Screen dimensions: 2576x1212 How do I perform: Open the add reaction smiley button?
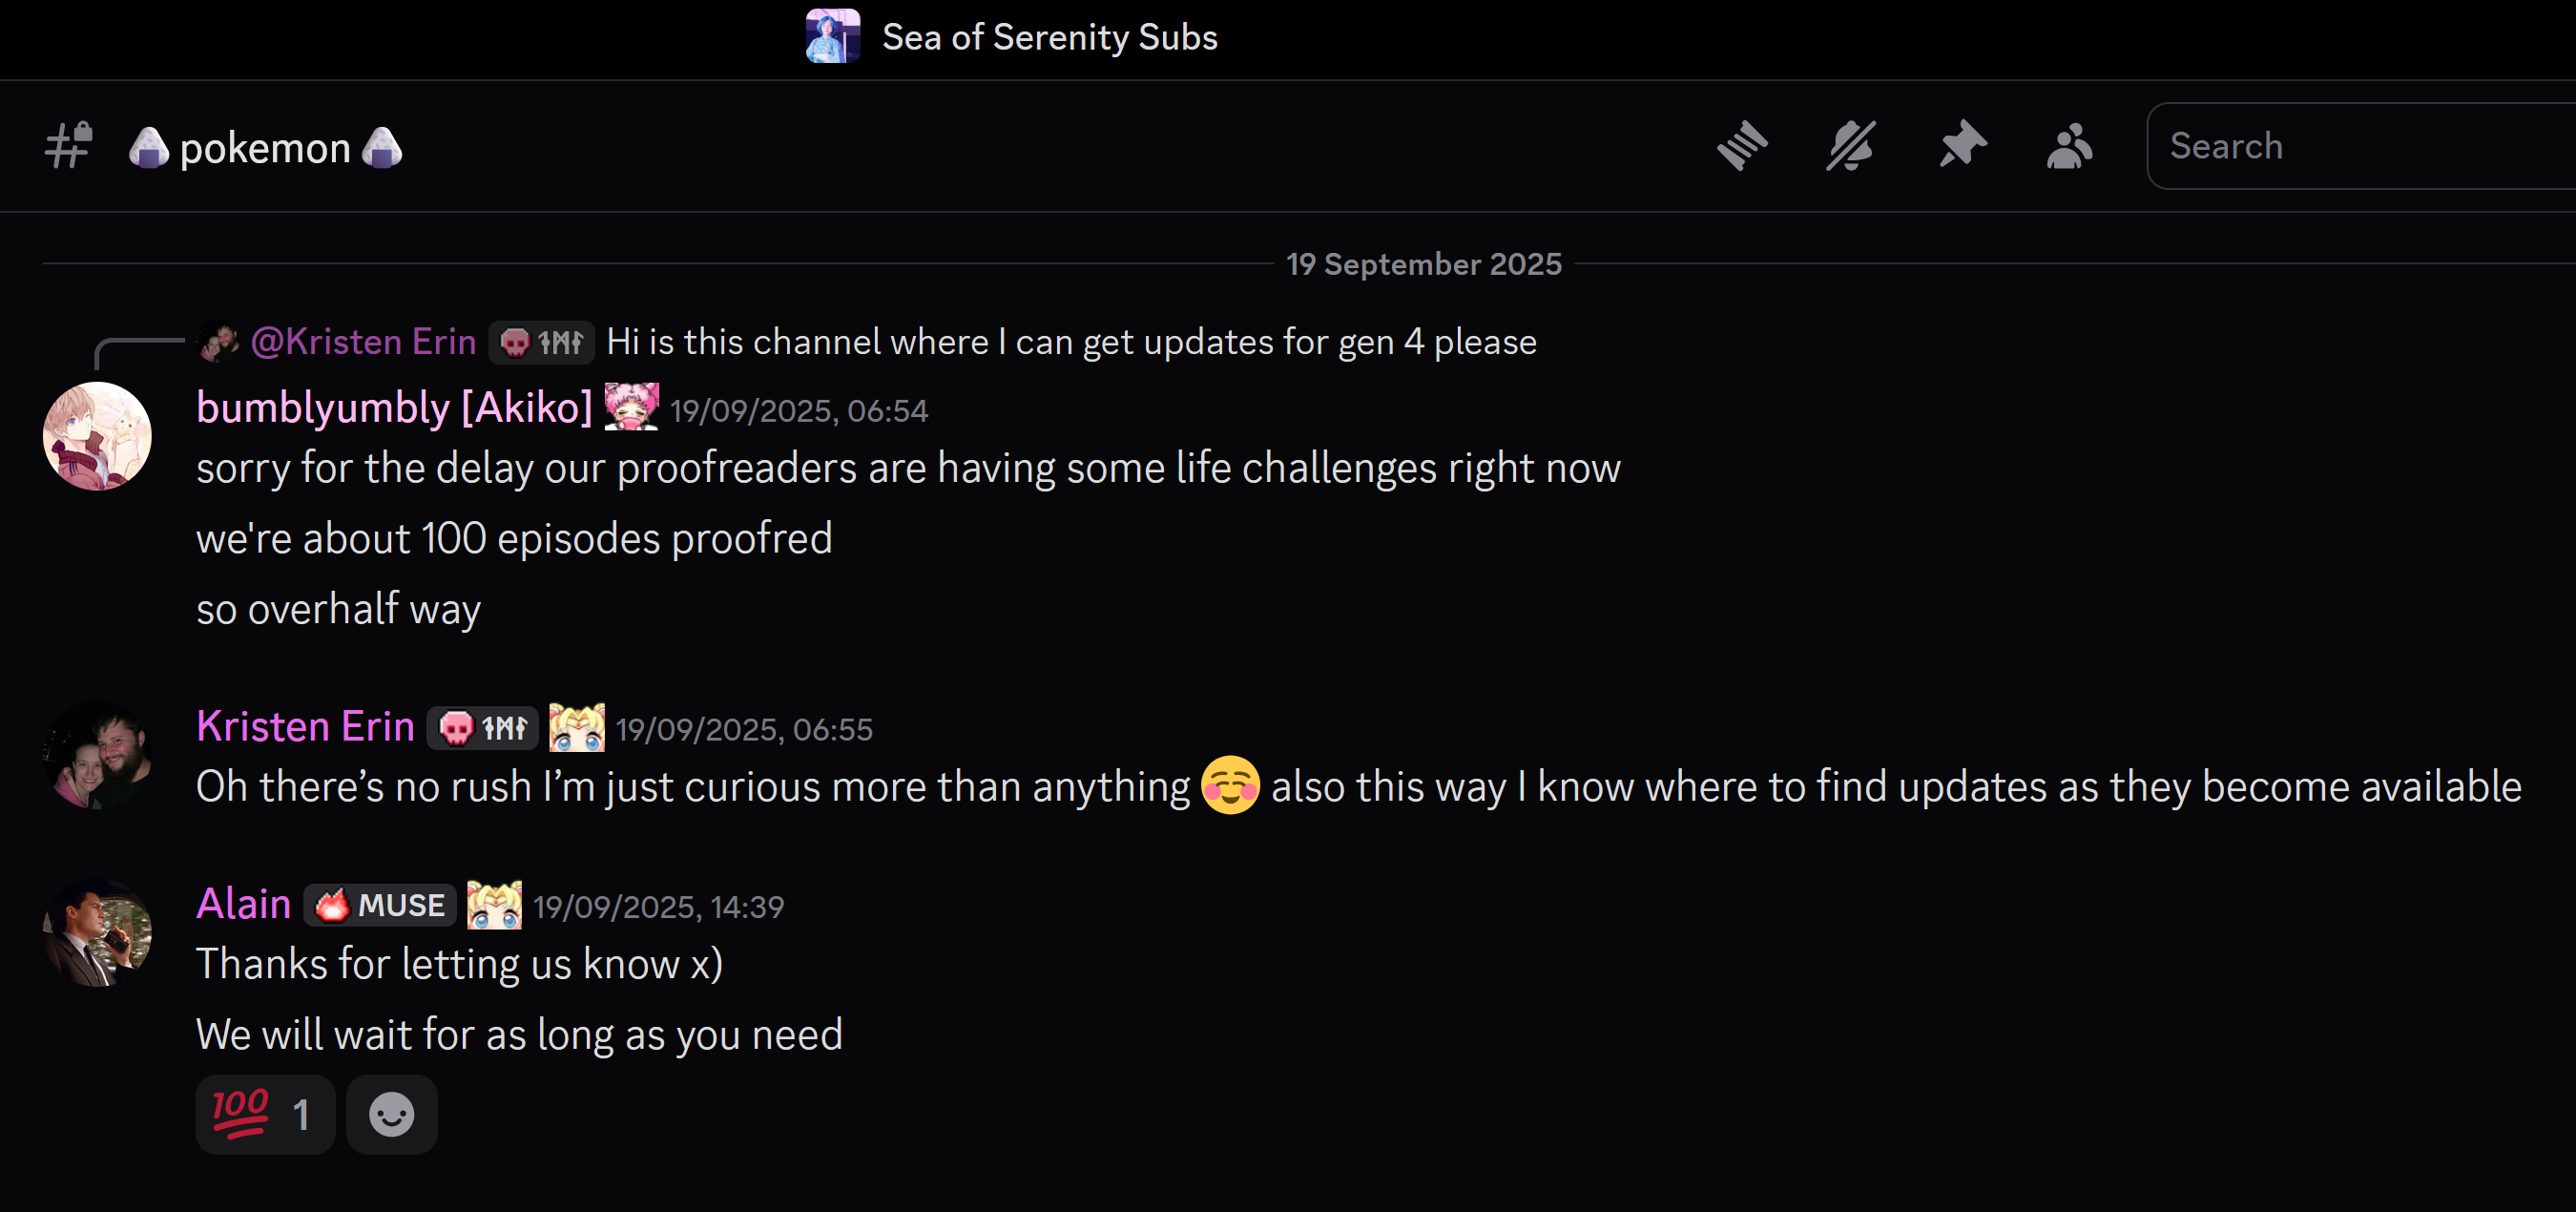tap(392, 1114)
